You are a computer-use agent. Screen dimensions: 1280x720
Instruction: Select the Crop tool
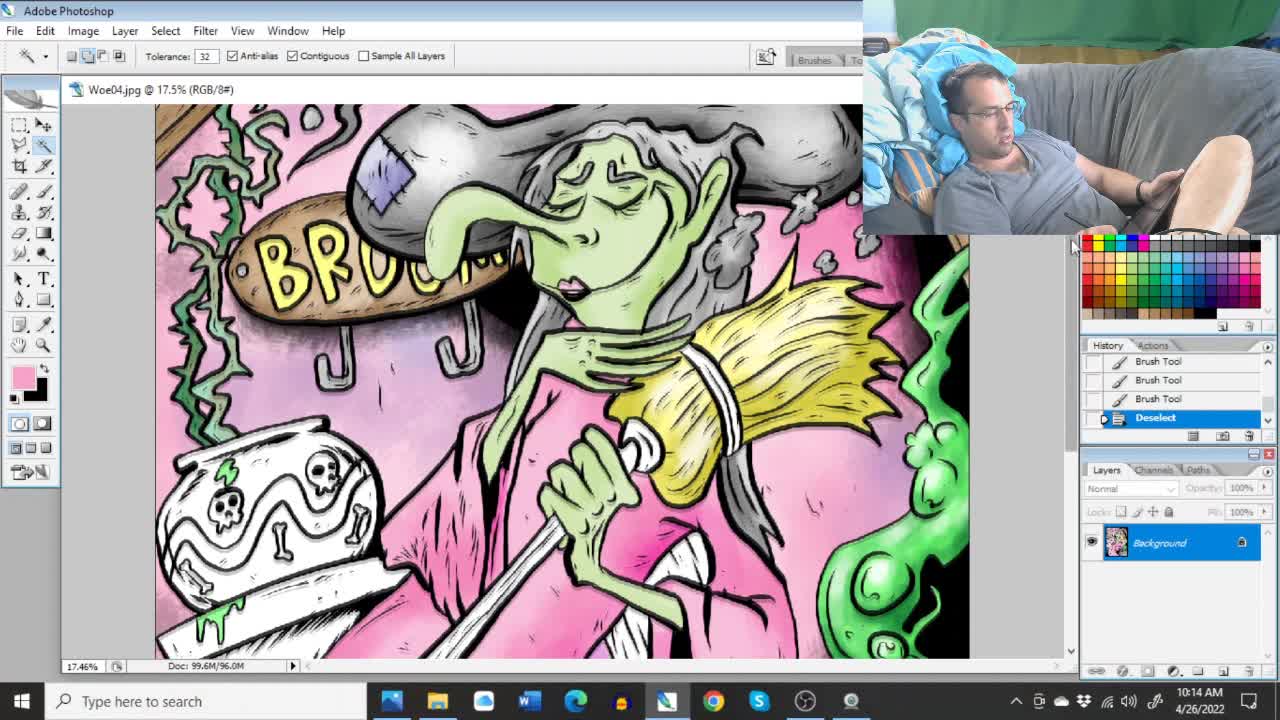tap(19, 167)
